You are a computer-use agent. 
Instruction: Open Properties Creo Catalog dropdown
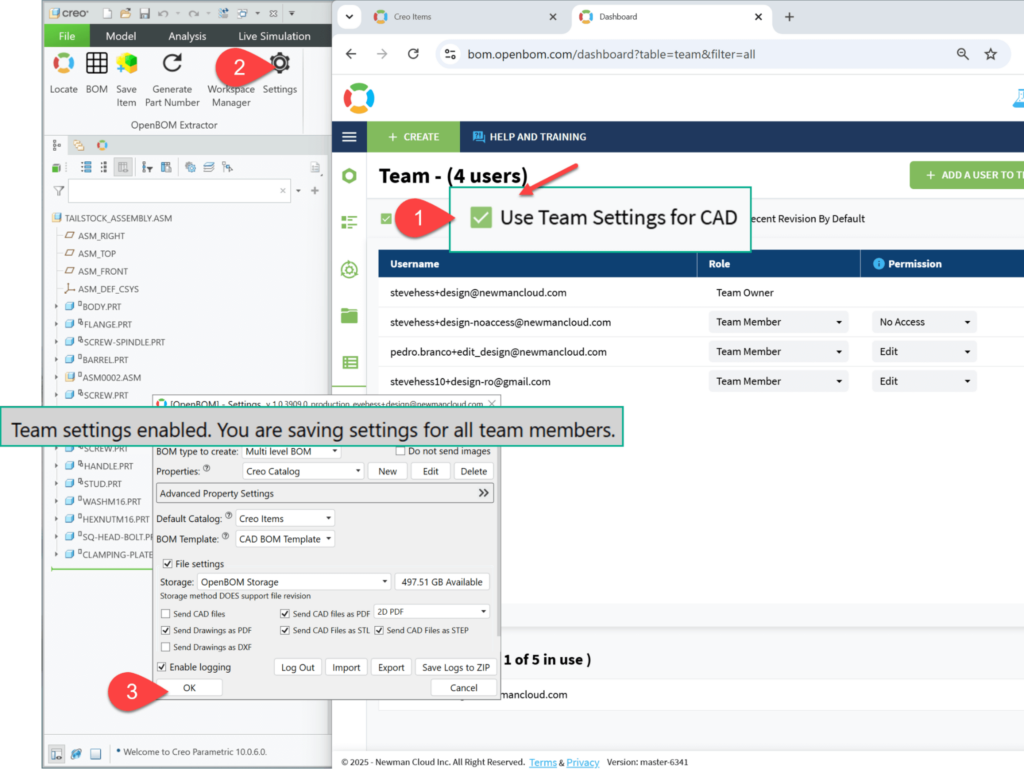coord(303,471)
